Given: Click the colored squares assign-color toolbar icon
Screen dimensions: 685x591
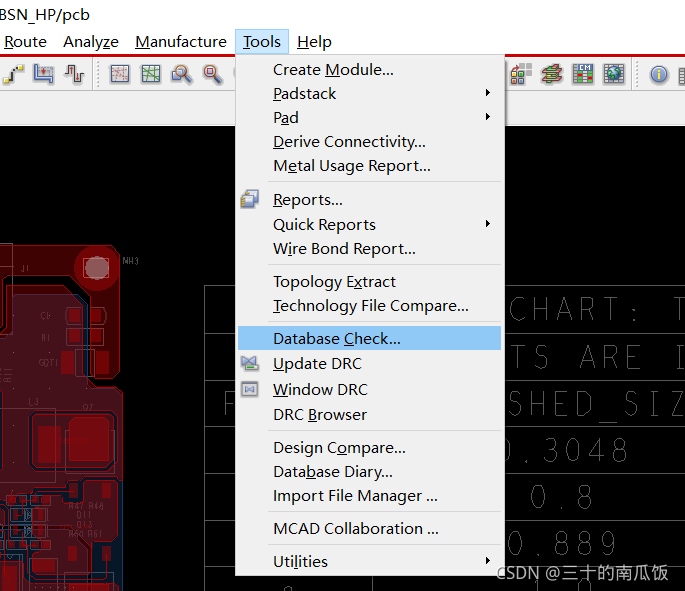Looking at the screenshot, I should click(x=521, y=74).
